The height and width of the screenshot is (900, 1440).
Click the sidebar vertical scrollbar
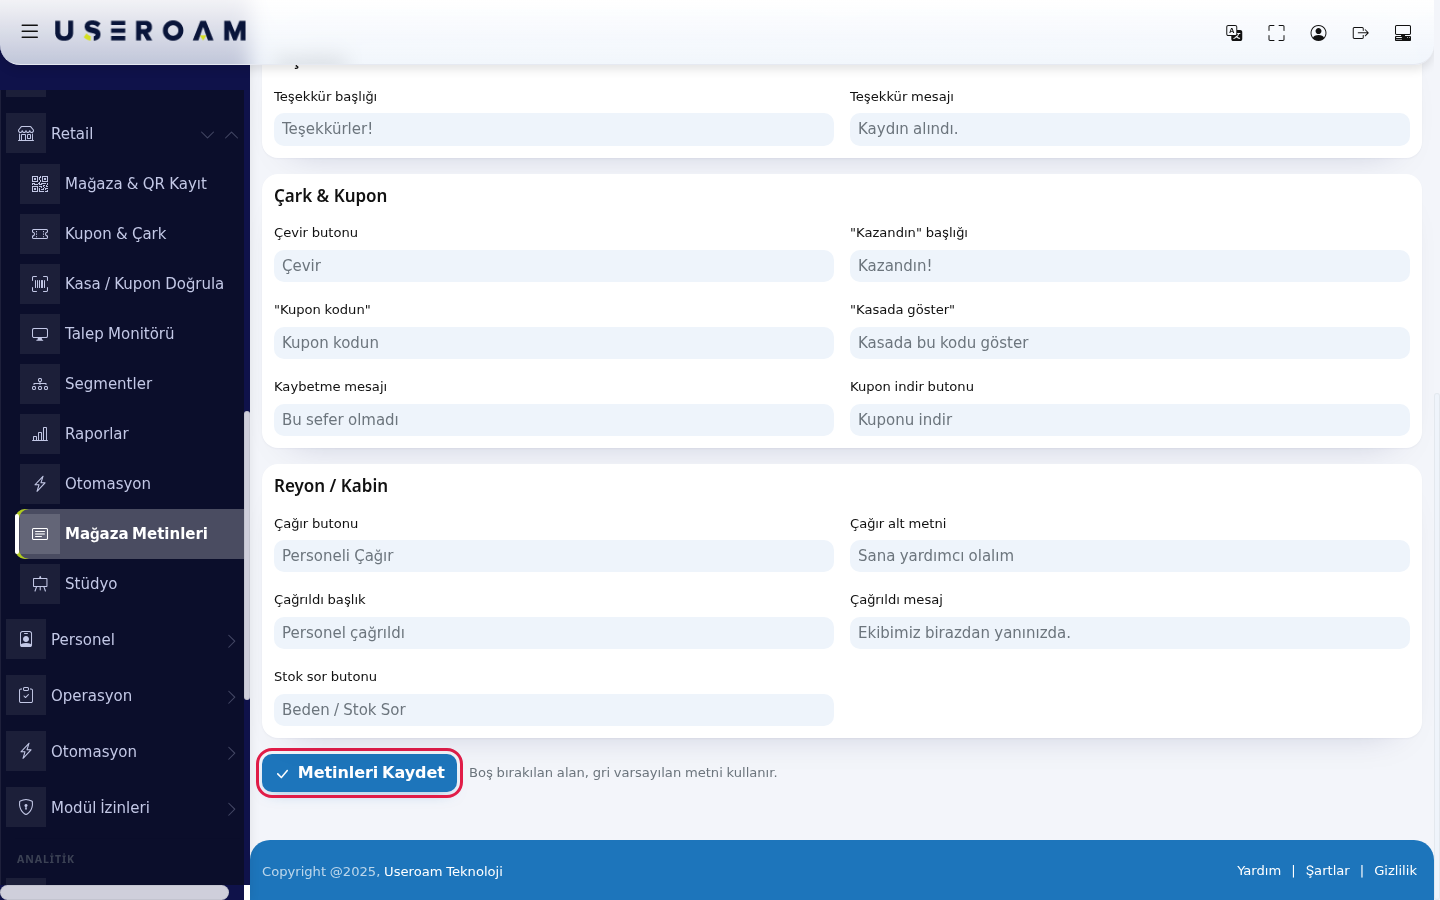[247, 555]
